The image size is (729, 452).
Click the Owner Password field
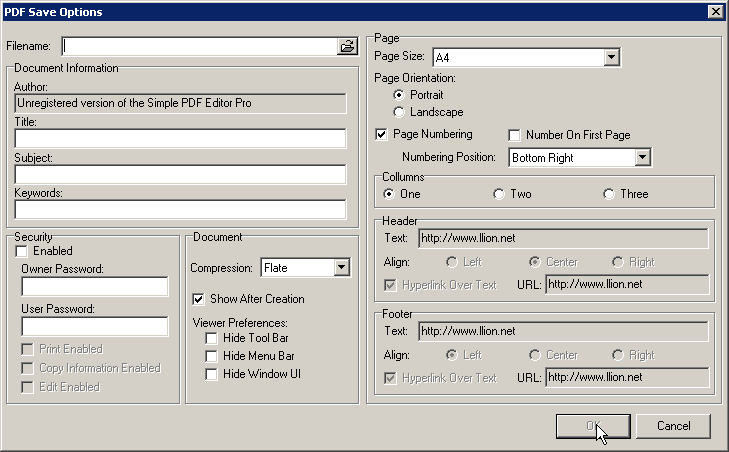tap(95, 286)
